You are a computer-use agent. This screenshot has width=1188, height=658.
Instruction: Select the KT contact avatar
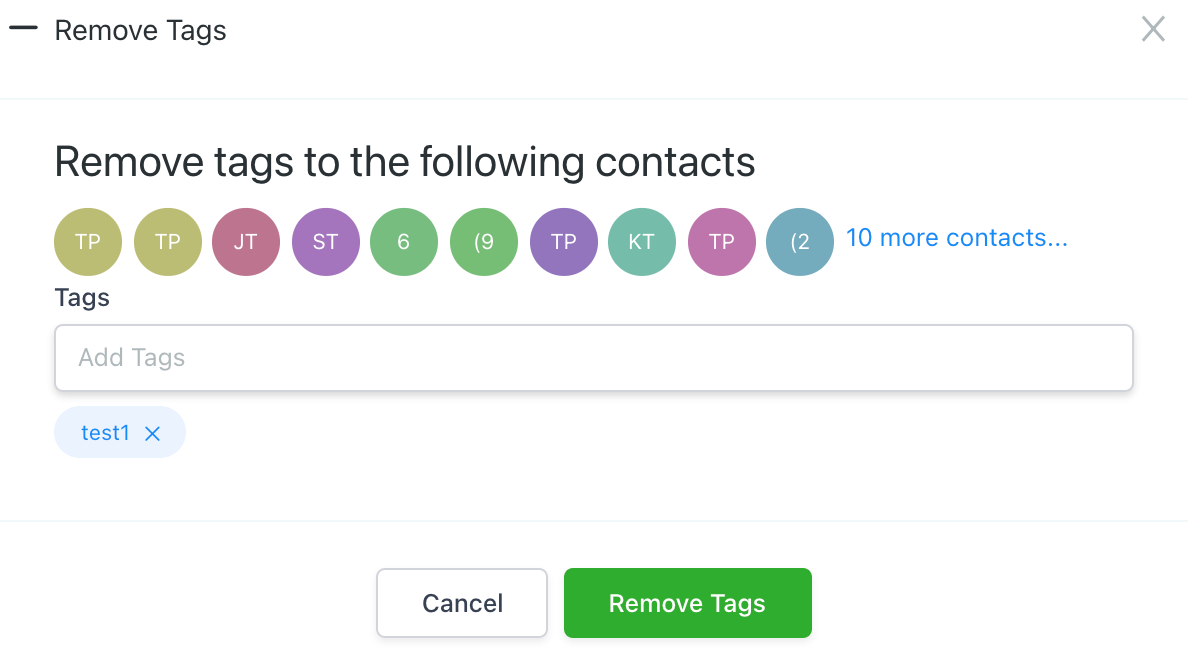click(x=642, y=242)
